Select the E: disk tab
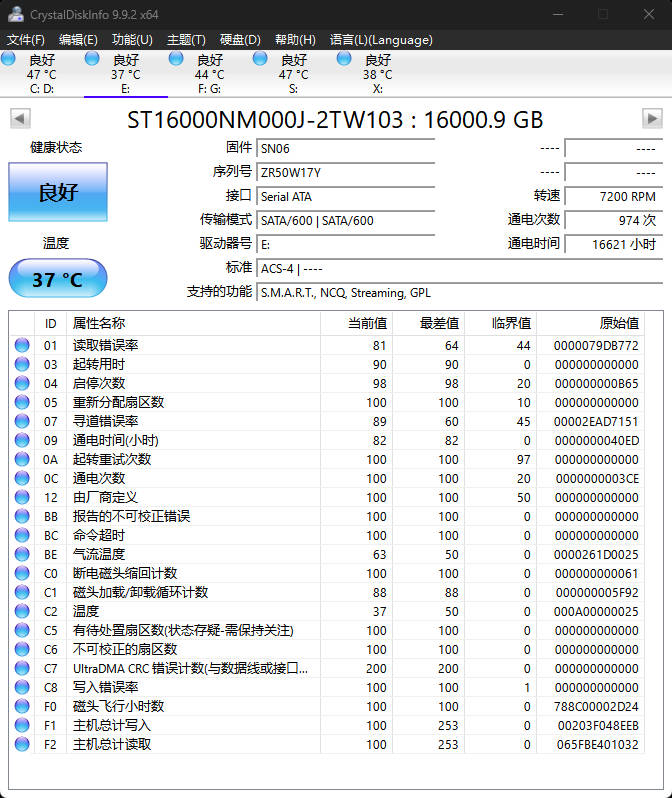This screenshot has height=798, width=672. tap(126, 73)
